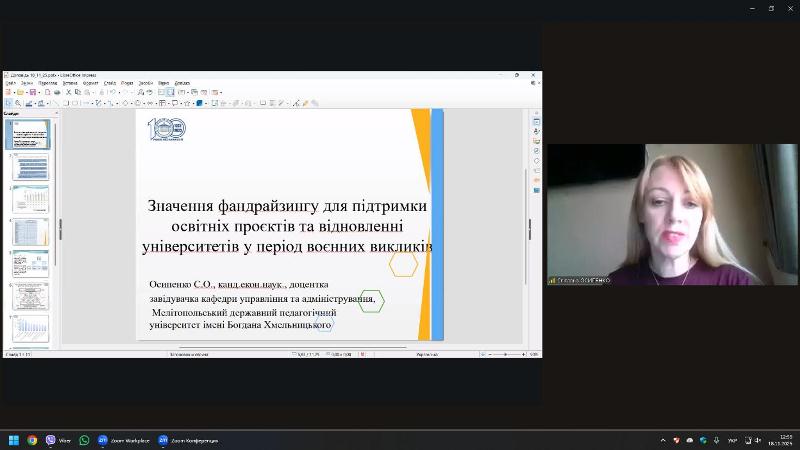This screenshot has width=800, height=450.
Task: Activate the Zoom and Pan tool
Action: (x=18, y=103)
